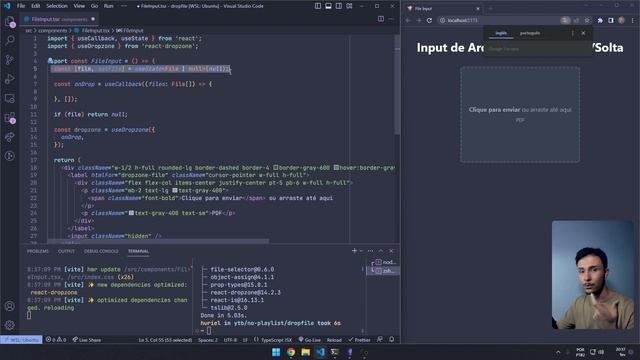Toggle the bottom panel layout icon

329,6
